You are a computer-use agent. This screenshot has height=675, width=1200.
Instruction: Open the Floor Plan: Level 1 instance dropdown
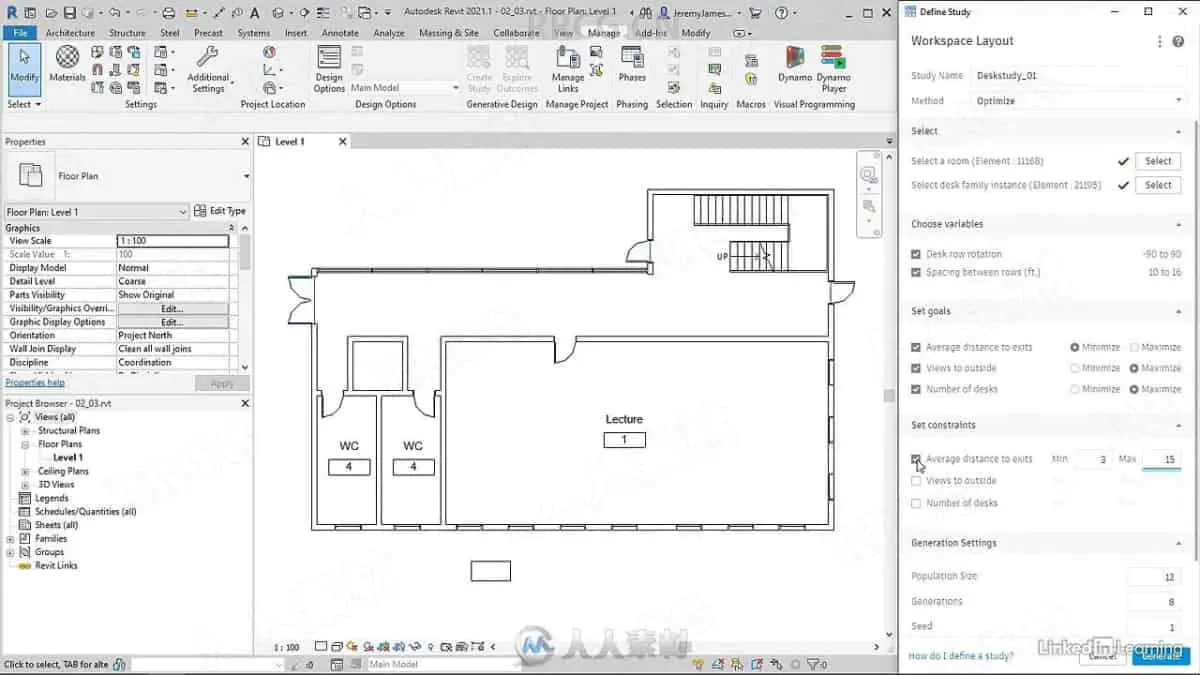pos(96,212)
